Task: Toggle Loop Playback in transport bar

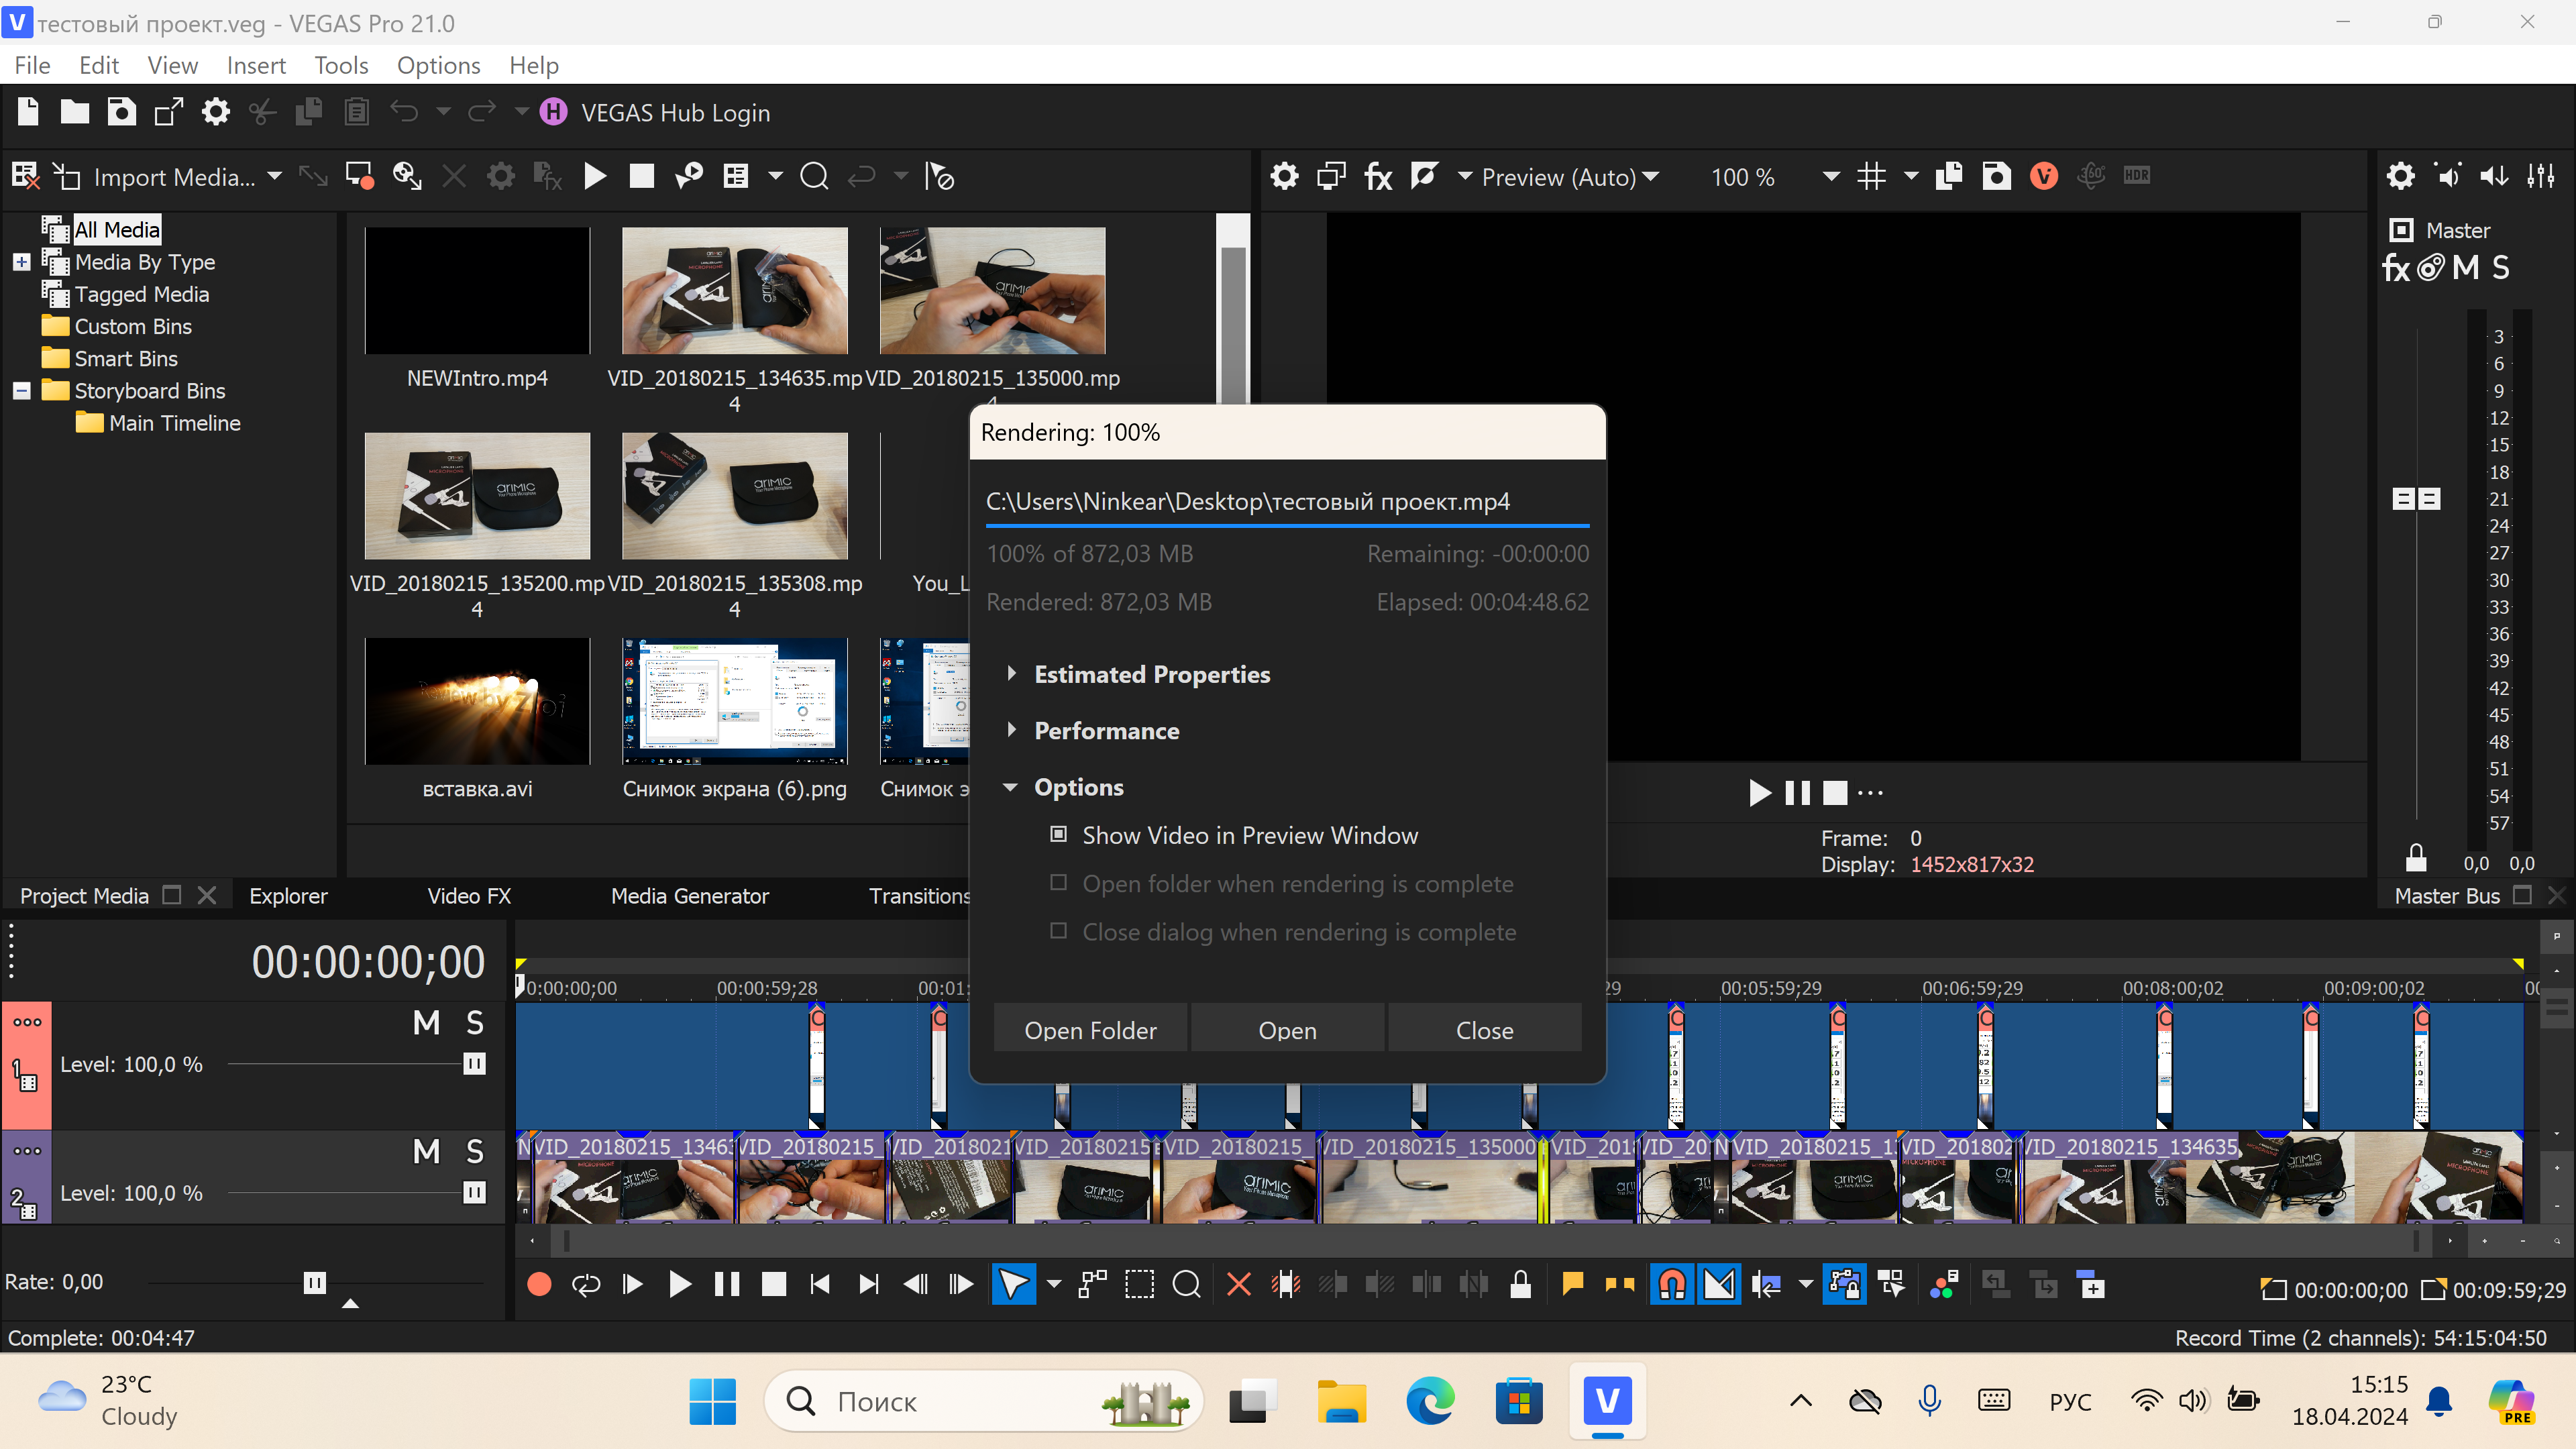Action: (586, 1284)
